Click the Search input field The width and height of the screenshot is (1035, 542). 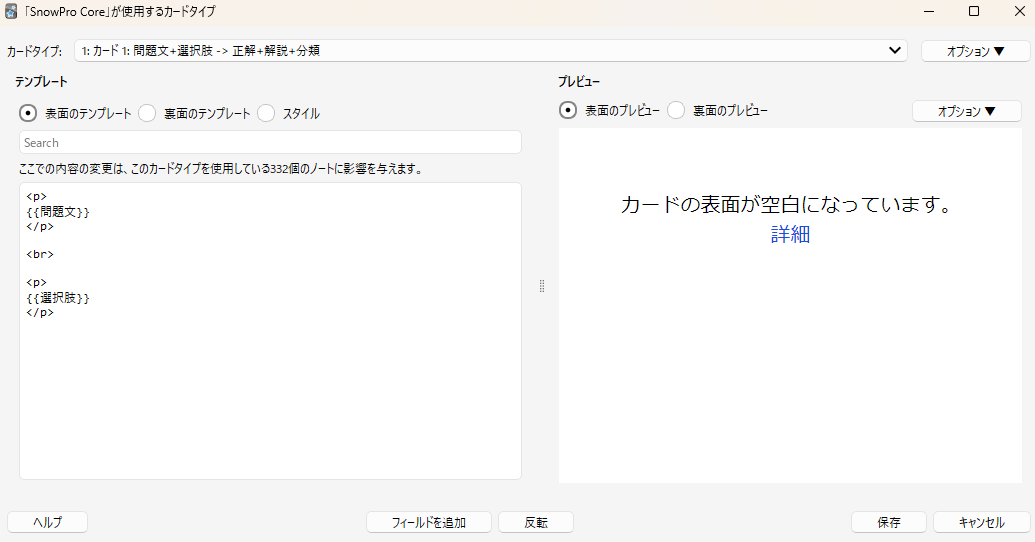pos(270,143)
